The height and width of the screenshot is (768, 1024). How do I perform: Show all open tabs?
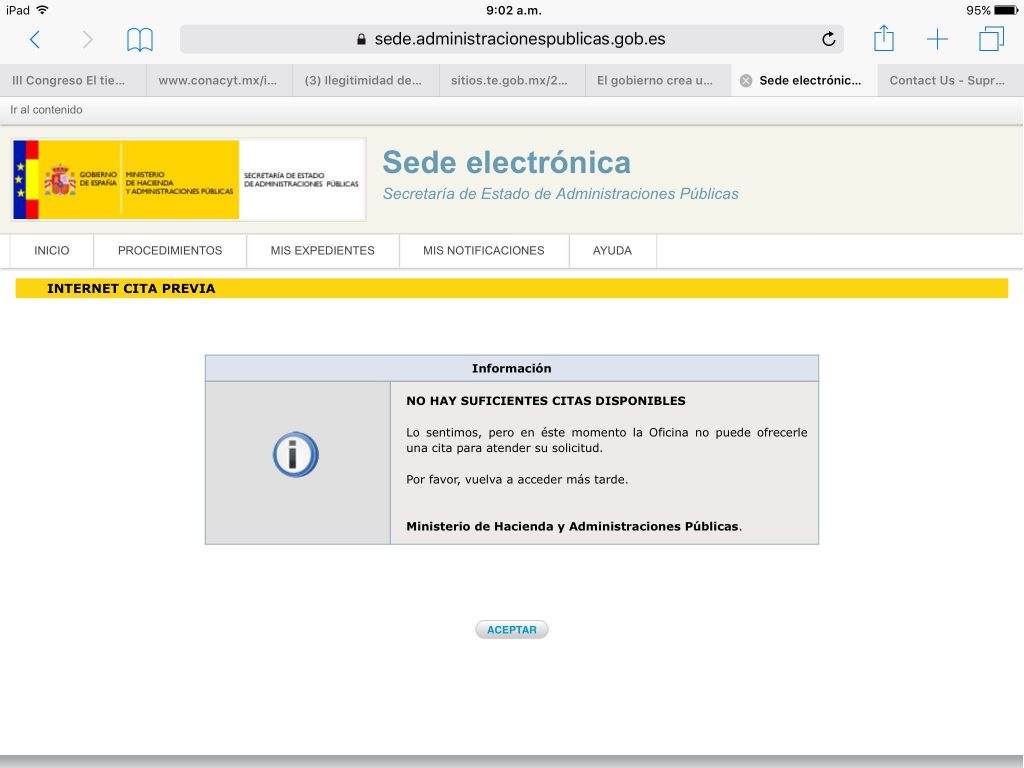pyautogui.click(x=990, y=38)
